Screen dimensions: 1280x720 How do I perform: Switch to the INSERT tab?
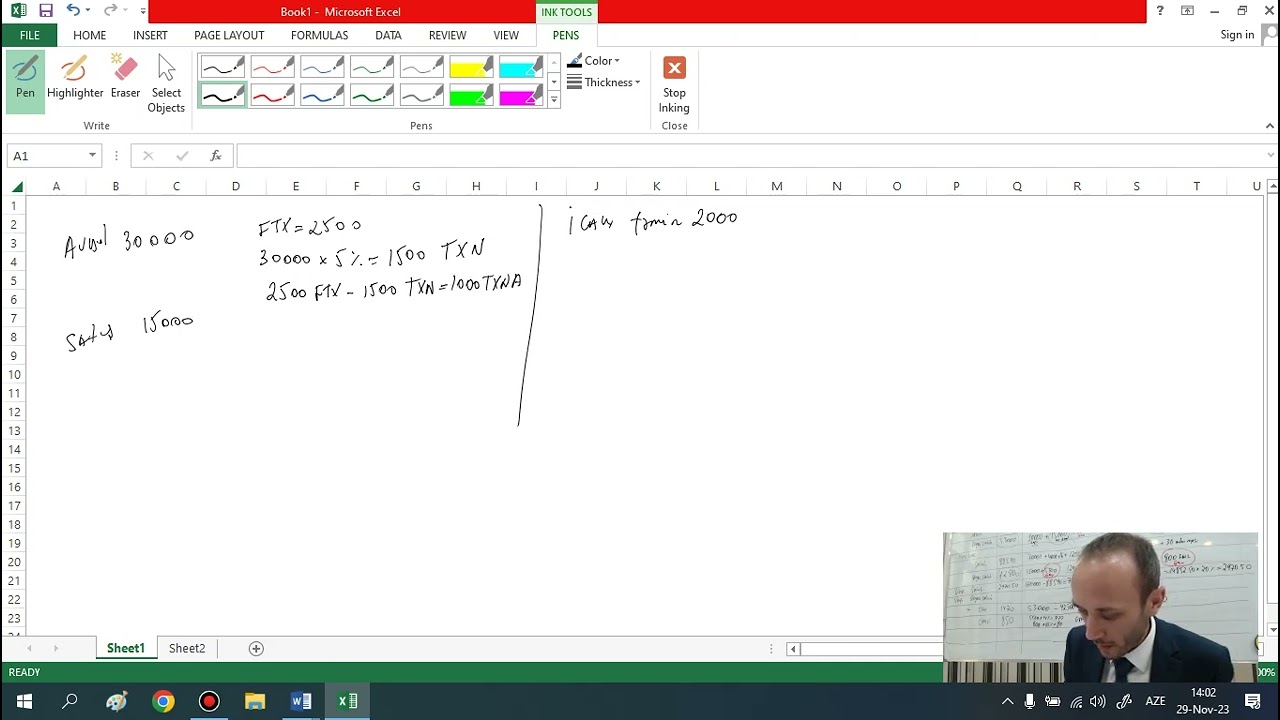coord(150,35)
